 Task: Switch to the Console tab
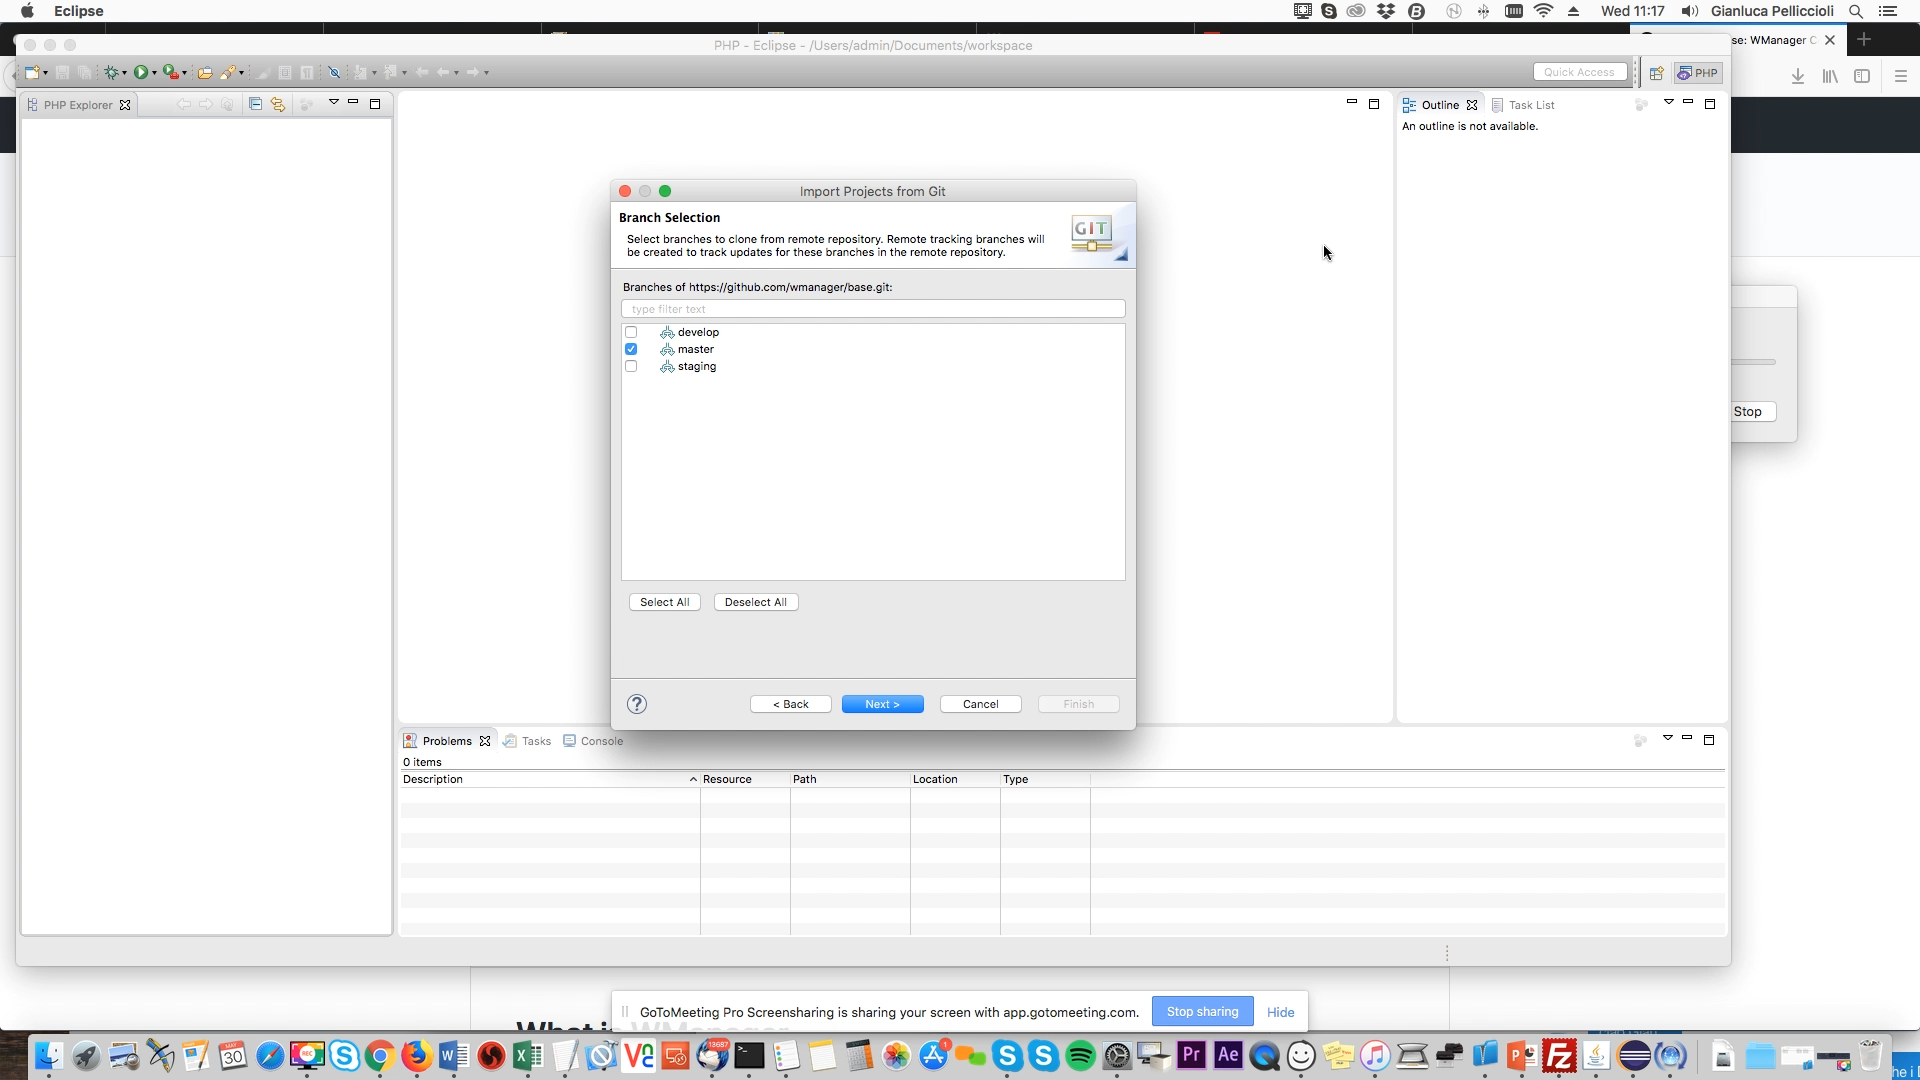point(601,741)
